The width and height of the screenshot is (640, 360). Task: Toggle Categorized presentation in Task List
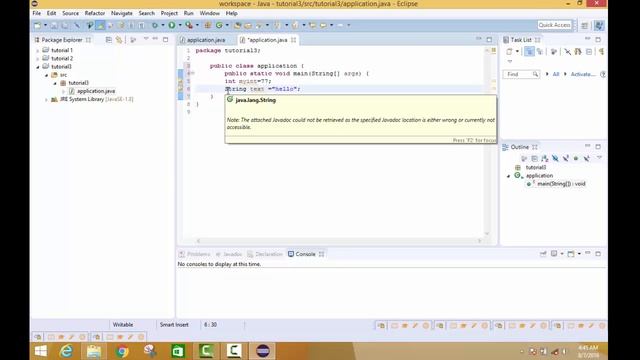pos(529,51)
